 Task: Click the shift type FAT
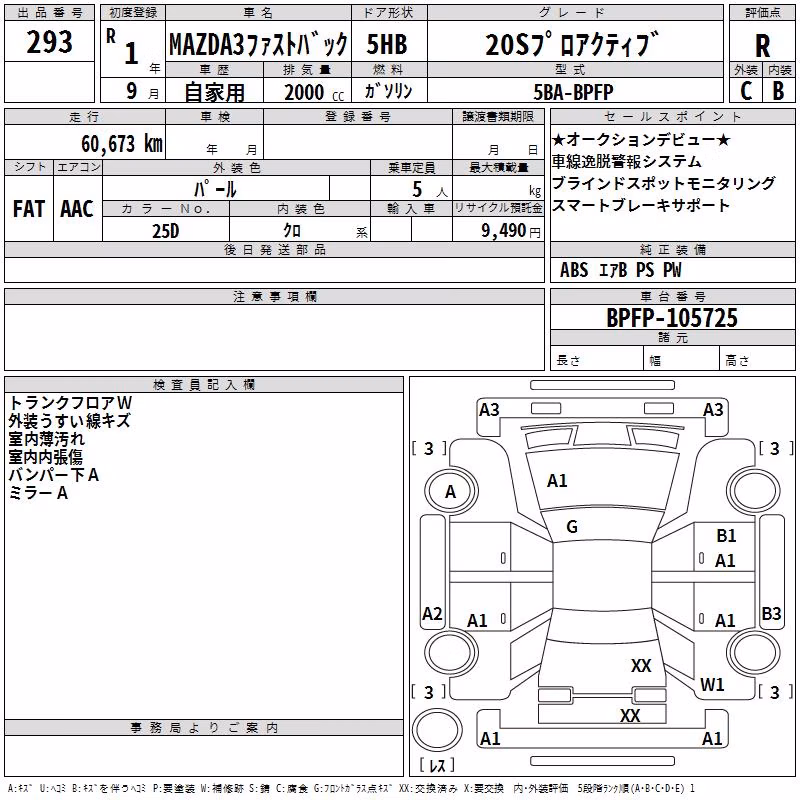[x=29, y=209]
